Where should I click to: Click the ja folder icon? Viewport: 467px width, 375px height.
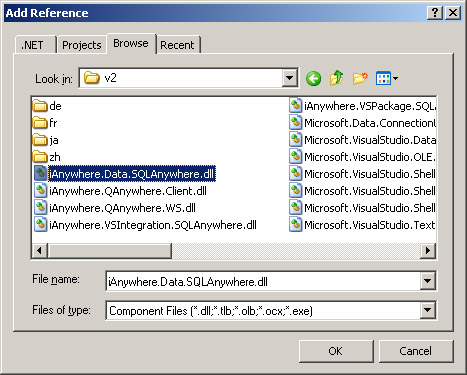click(x=40, y=140)
